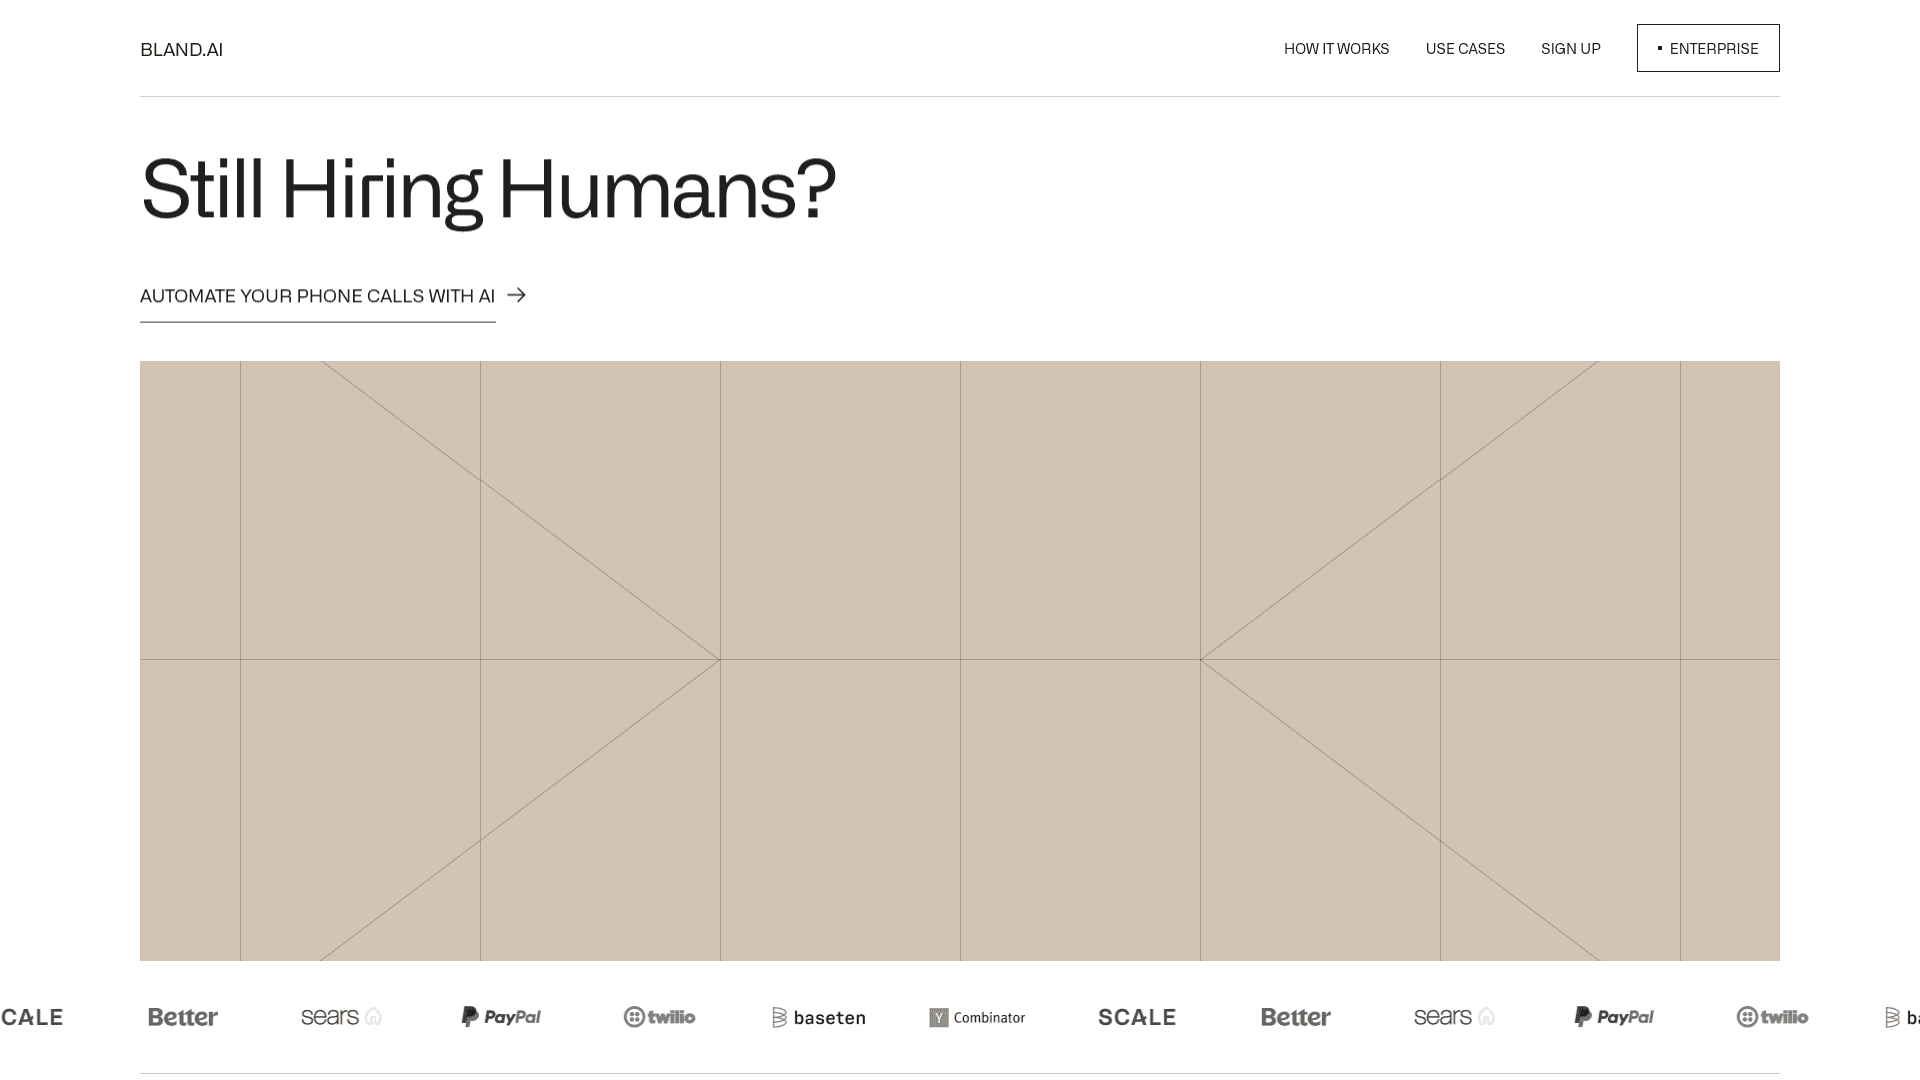Click the first Twilio logo

point(660,1017)
